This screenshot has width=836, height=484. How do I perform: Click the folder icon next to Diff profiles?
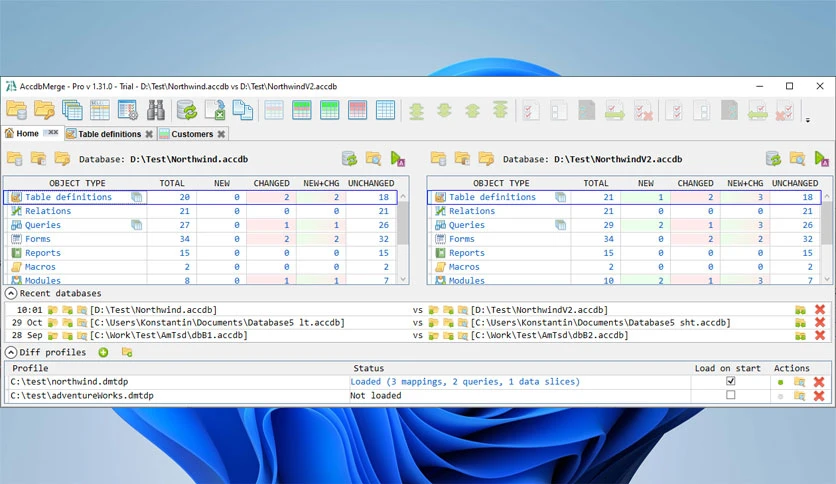[127, 352]
